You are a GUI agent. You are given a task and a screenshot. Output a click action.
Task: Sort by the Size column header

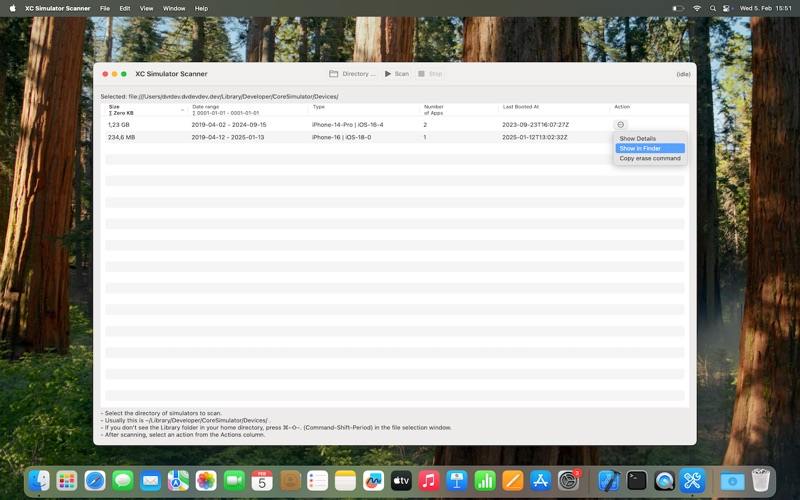(145, 110)
